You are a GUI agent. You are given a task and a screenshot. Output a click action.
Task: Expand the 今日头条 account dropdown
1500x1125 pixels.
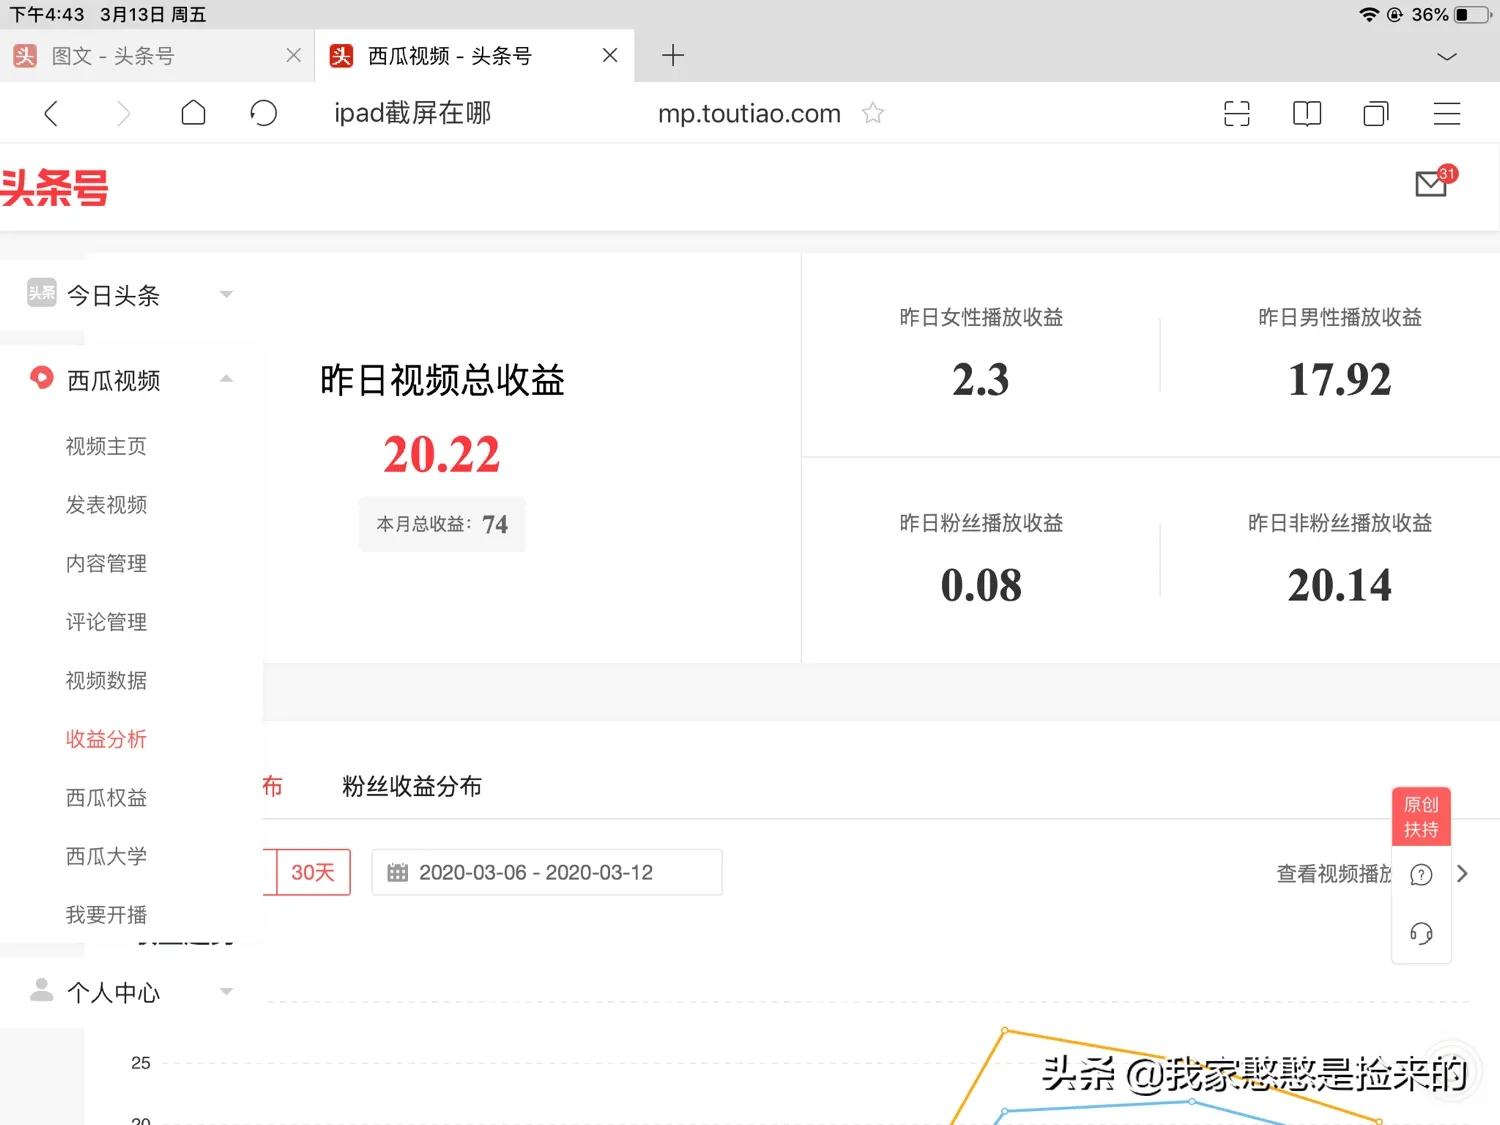coord(226,294)
